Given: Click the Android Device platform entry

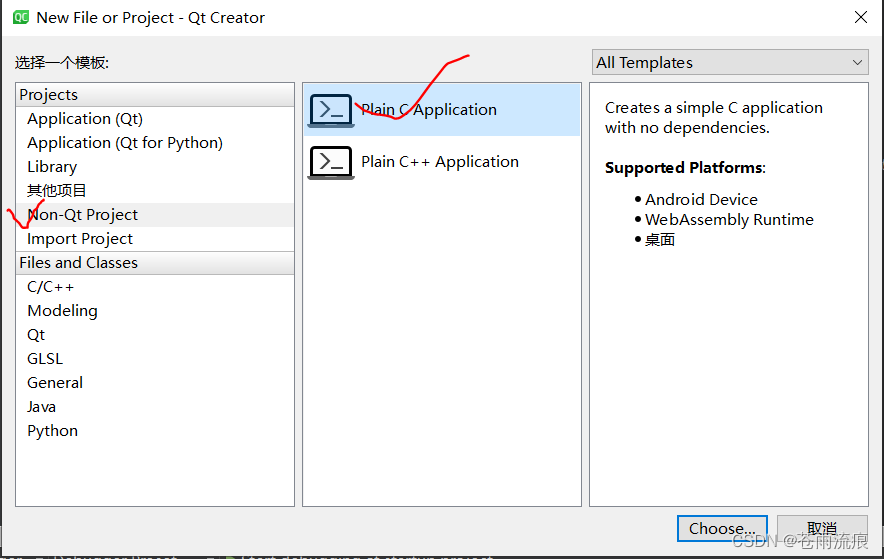Looking at the screenshot, I should 701,199.
